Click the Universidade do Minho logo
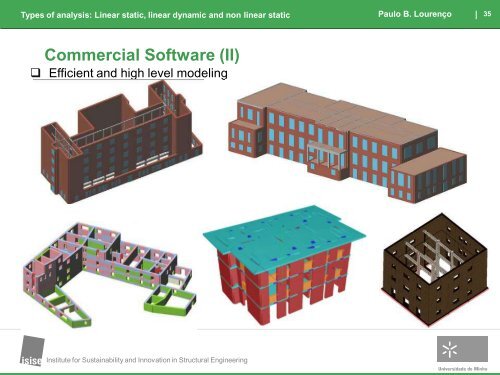The image size is (500, 375). click(462, 353)
